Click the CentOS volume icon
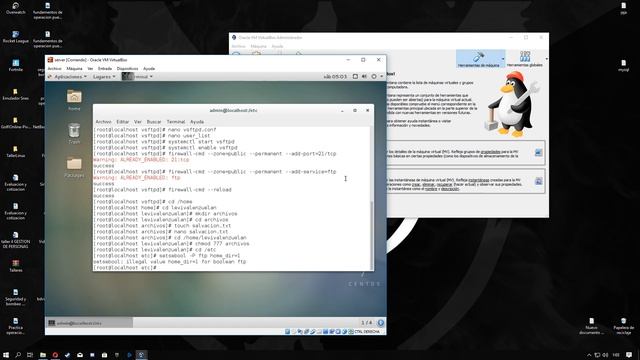The image size is (640, 360). tap(364, 76)
